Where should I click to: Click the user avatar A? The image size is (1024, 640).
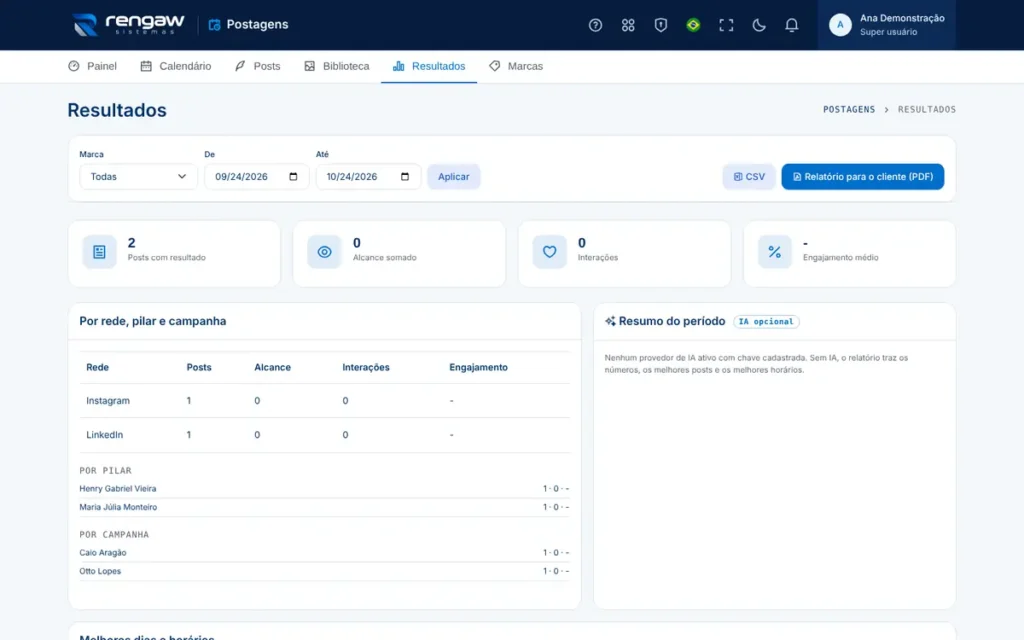coord(840,25)
